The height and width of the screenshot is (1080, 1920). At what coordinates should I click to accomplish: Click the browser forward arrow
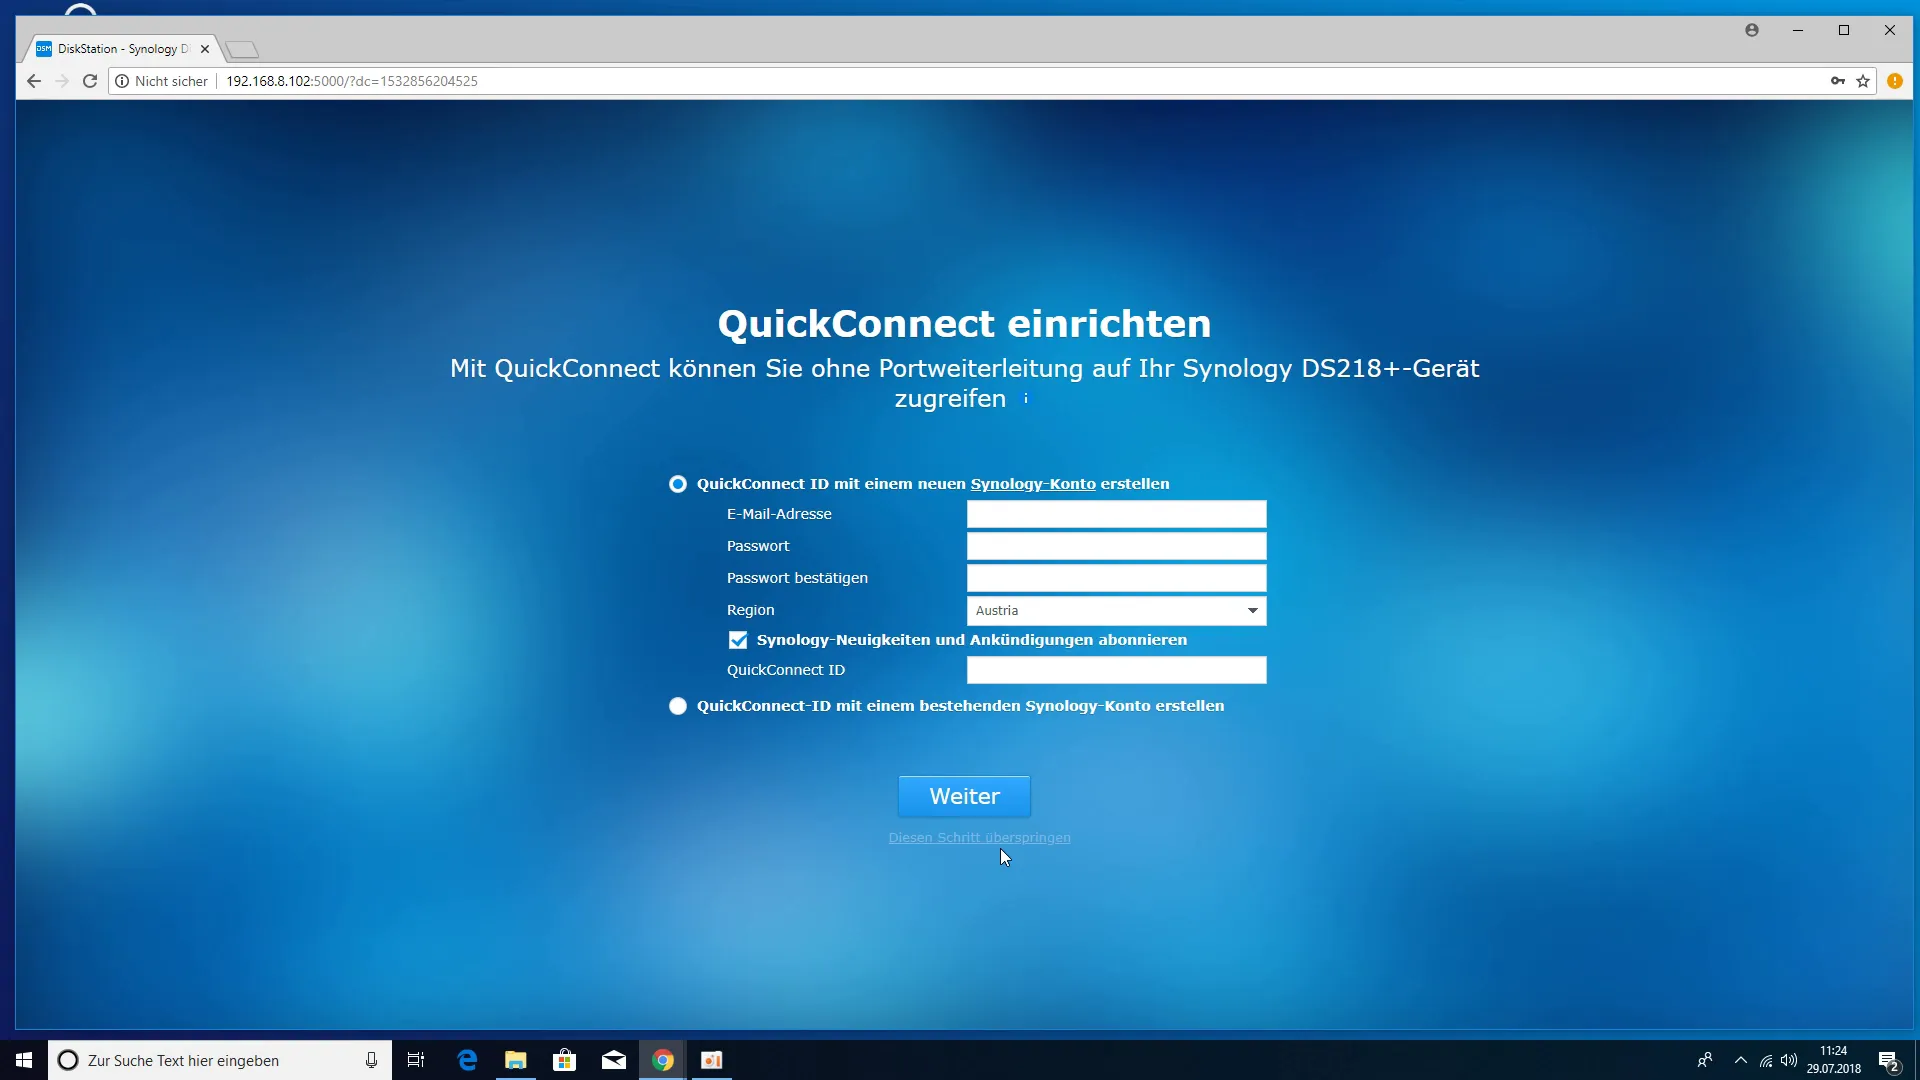(x=62, y=81)
